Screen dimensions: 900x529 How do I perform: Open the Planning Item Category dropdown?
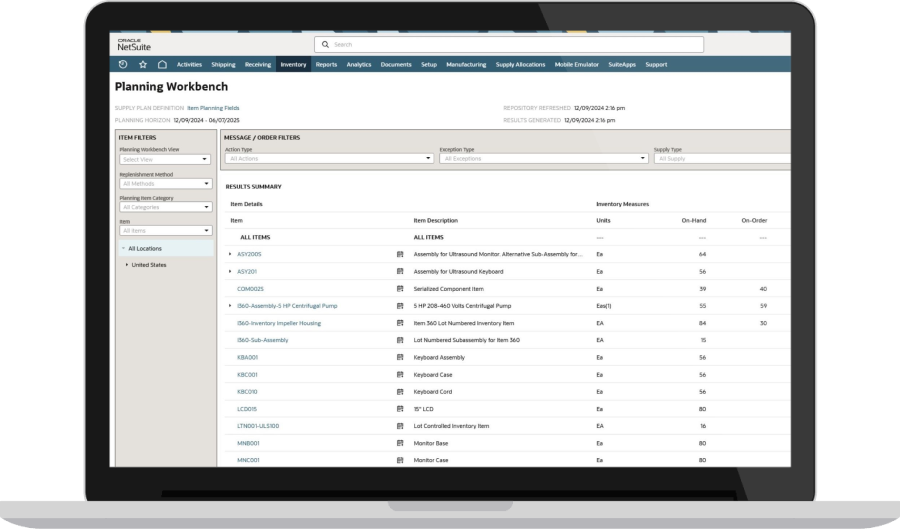pyautogui.click(x=165, y=207)
